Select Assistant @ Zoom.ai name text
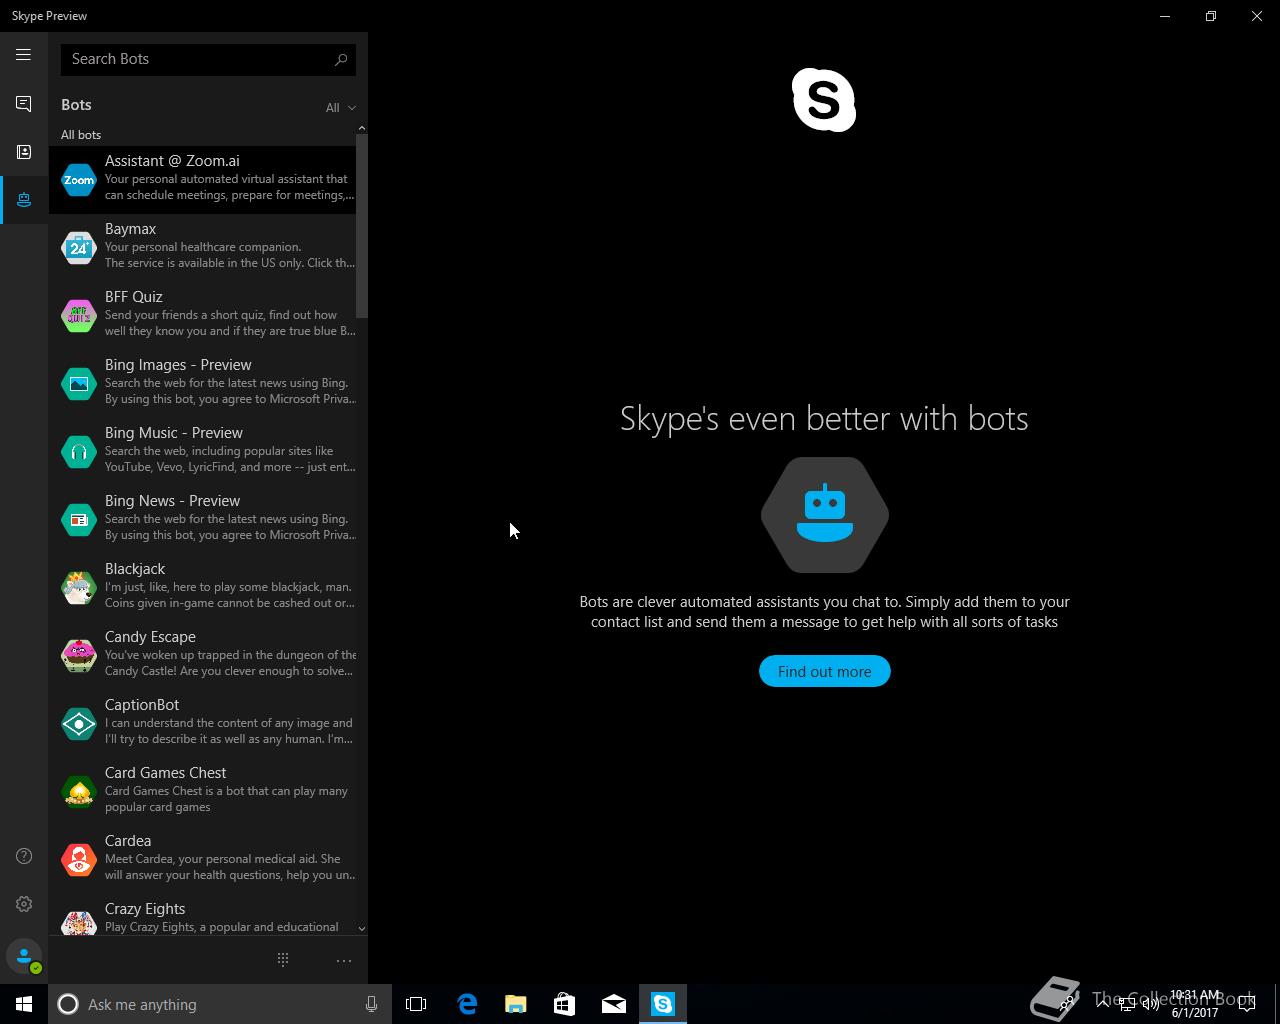This screenshot has width=1280, height=1024. click(x=172, y=160)
